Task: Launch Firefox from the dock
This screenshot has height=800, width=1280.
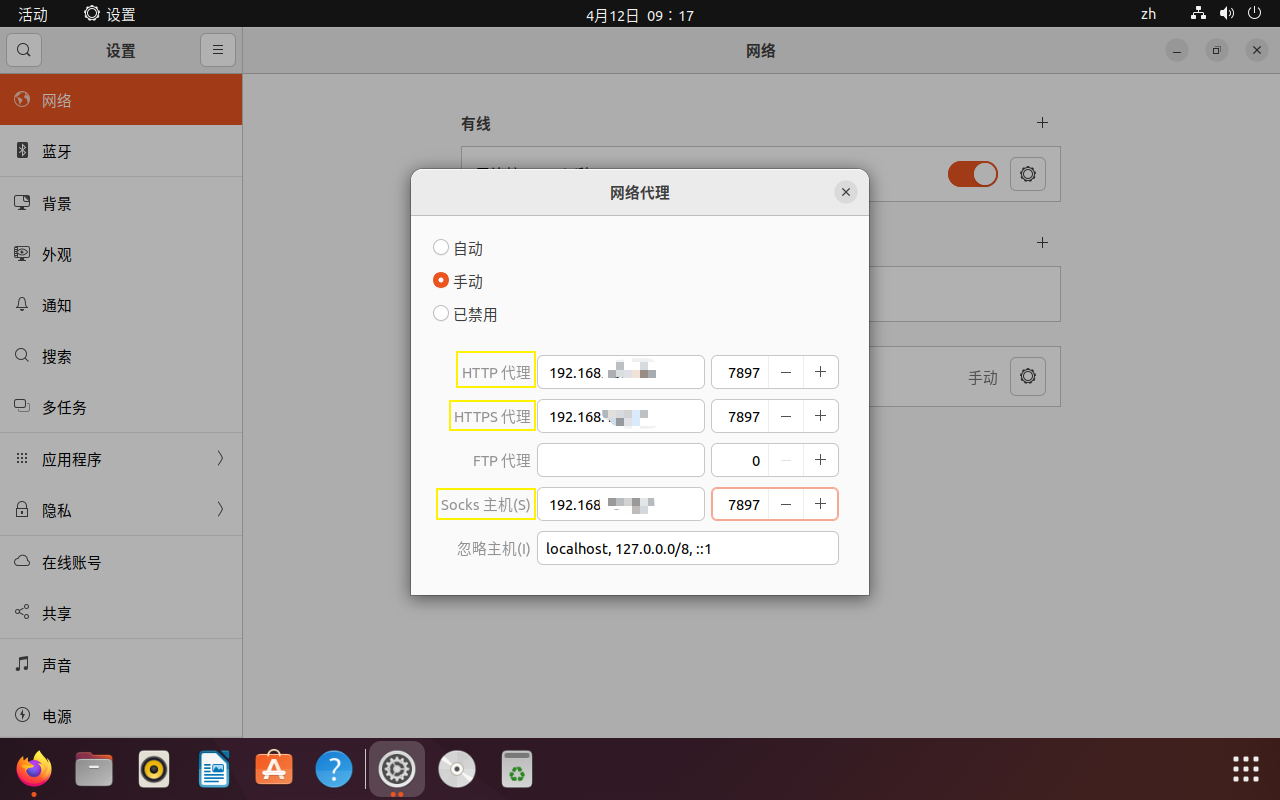Action: pos(34,769)
